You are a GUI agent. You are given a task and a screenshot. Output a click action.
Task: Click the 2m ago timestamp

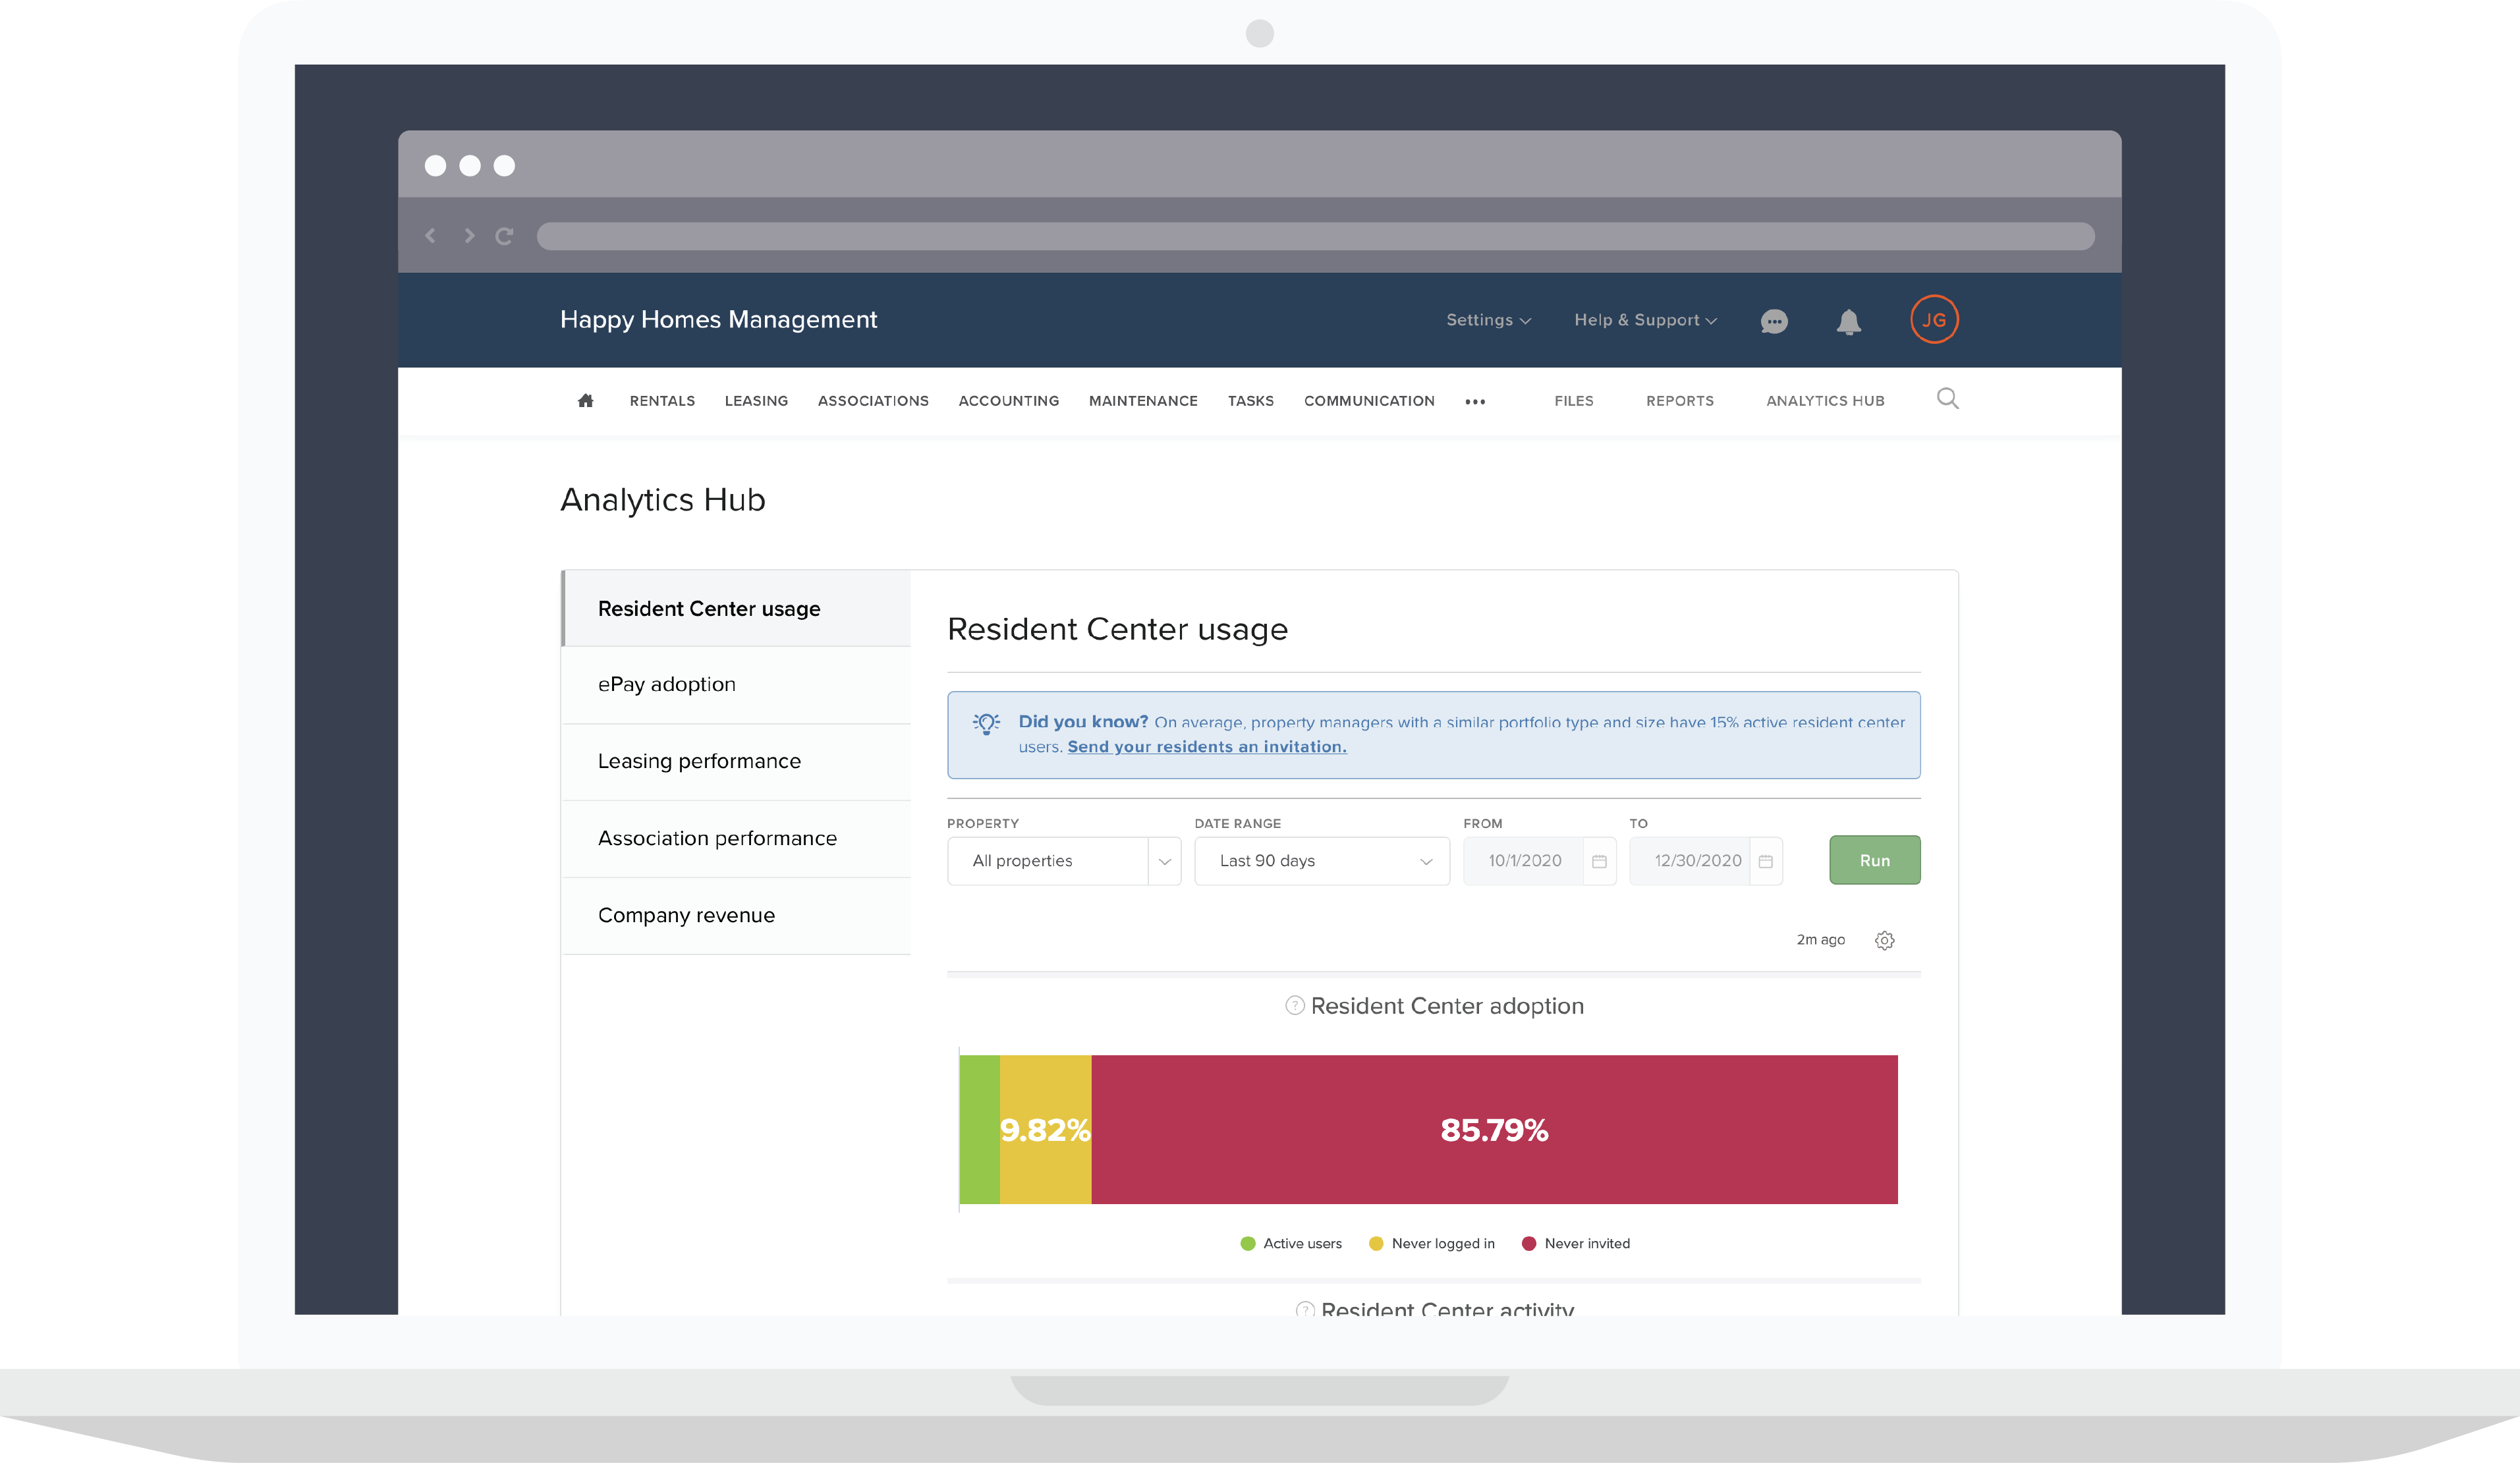1820,940
